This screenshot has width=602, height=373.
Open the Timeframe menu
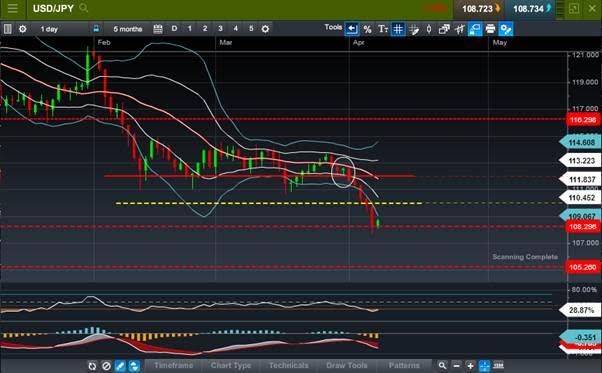tap(174, 365)
